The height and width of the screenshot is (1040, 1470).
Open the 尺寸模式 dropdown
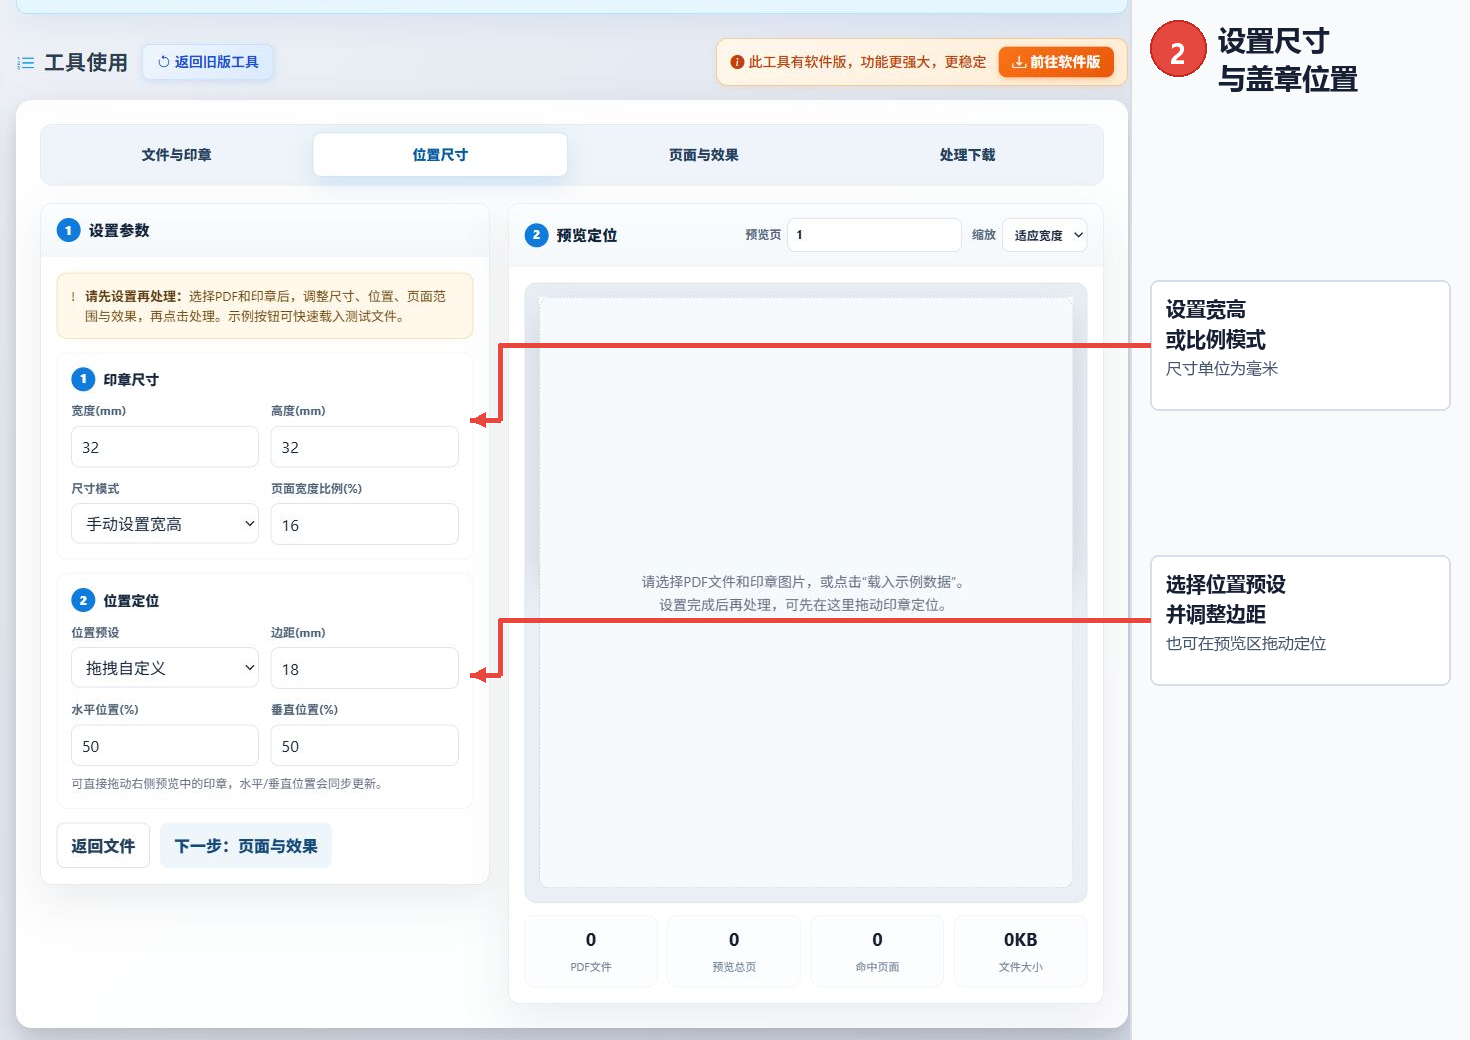[165, 524]
